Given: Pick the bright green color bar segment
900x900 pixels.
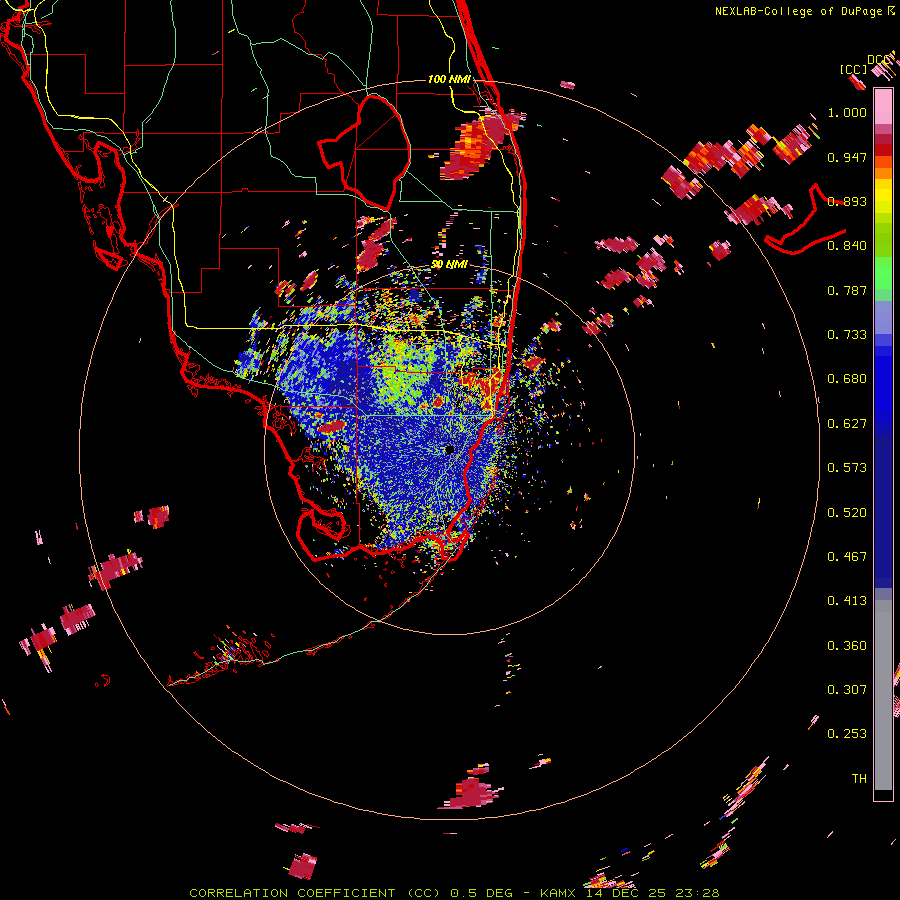Looking at the screenshot, I should [x=883, y=273].
